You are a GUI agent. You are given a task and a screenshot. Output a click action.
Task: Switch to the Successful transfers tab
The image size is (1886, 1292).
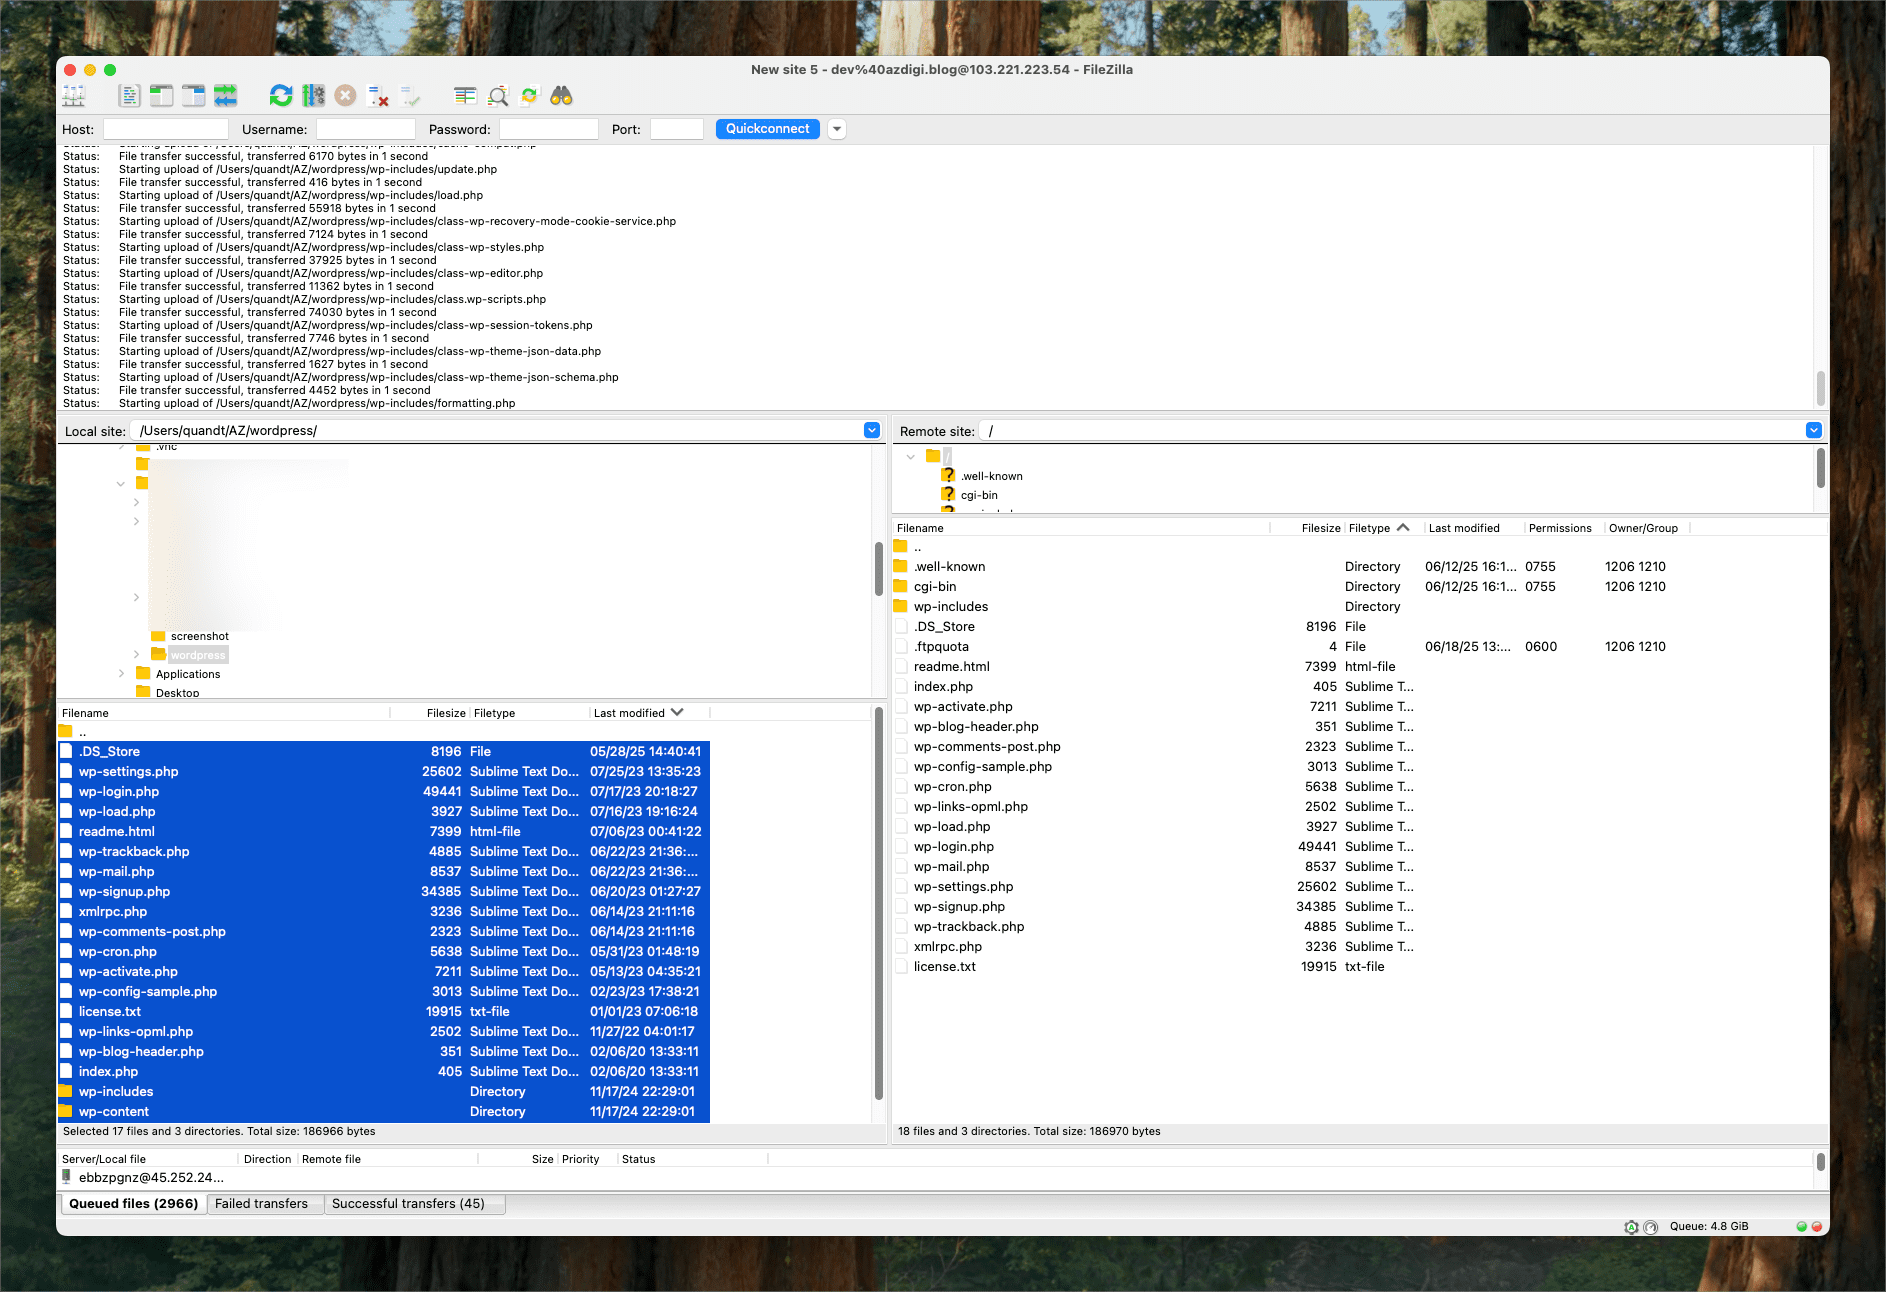click(x=408, y=1204)
